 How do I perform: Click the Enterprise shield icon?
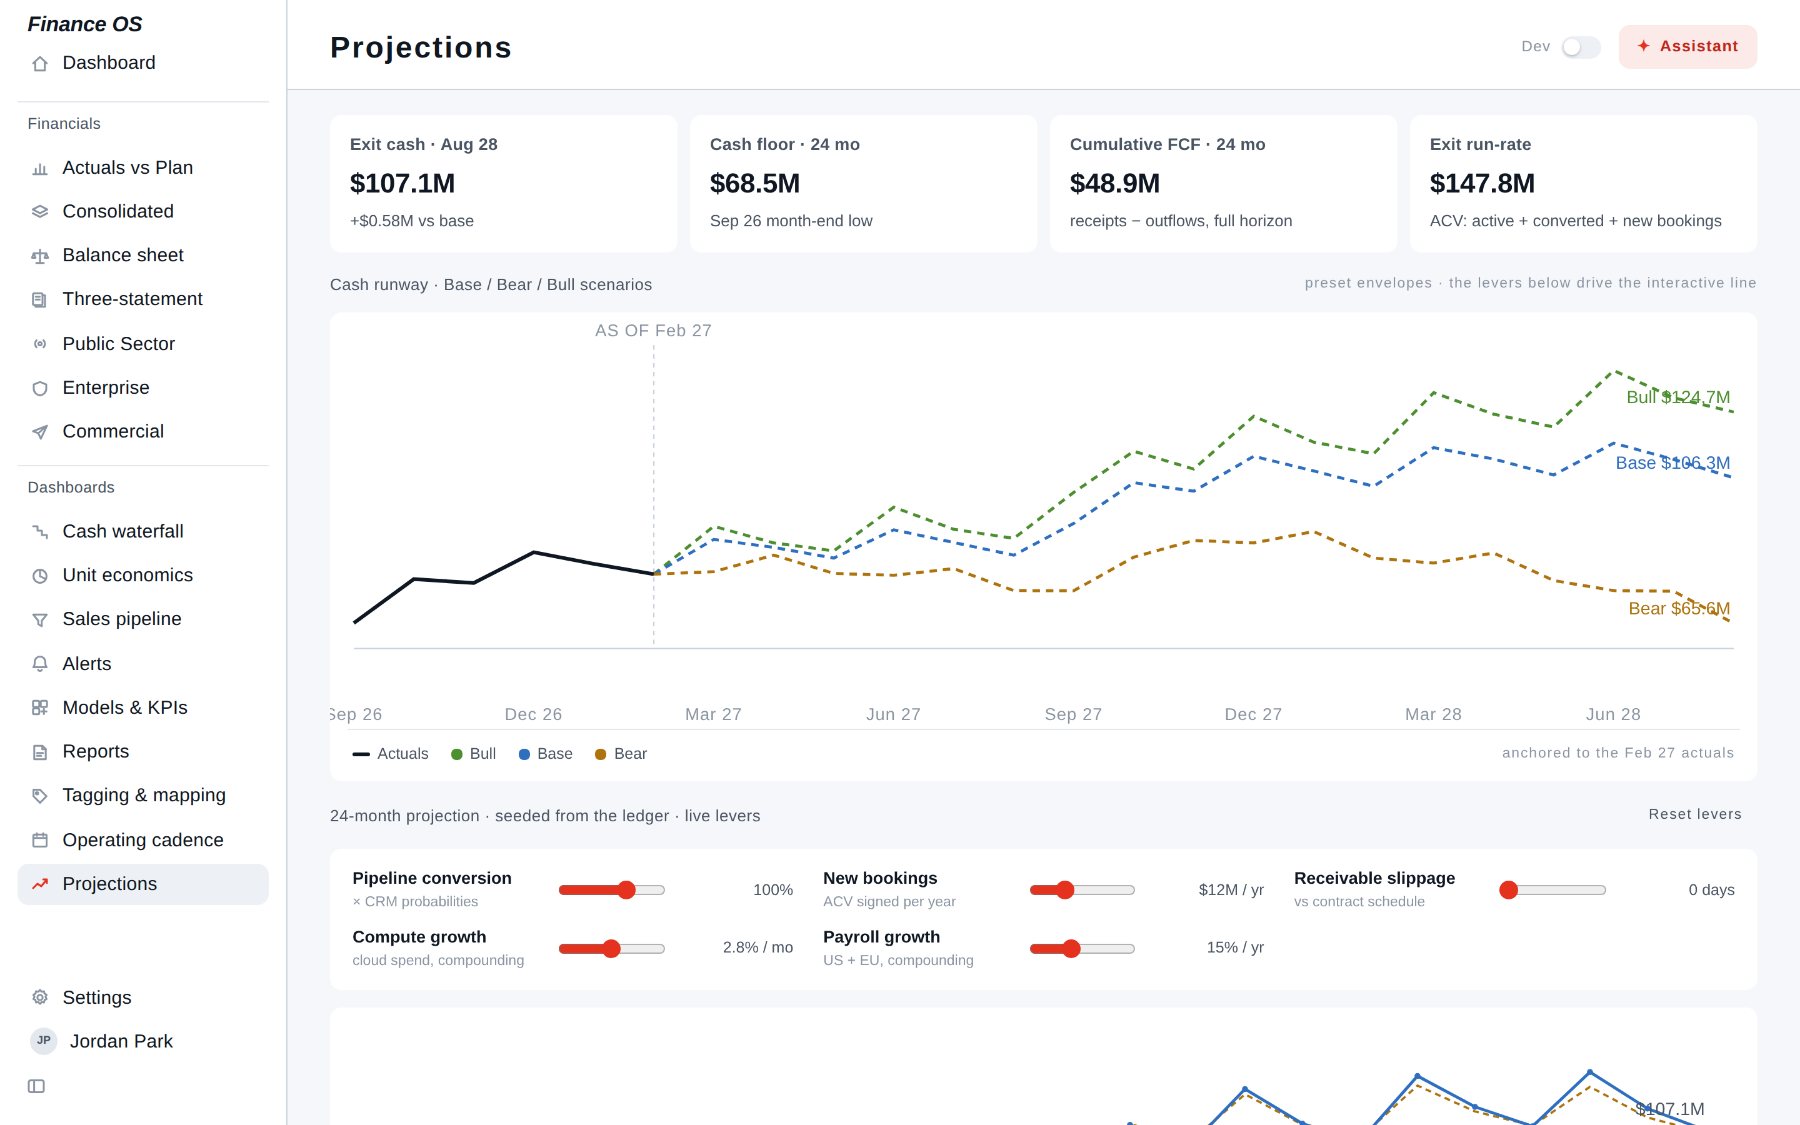click(40, 388)
